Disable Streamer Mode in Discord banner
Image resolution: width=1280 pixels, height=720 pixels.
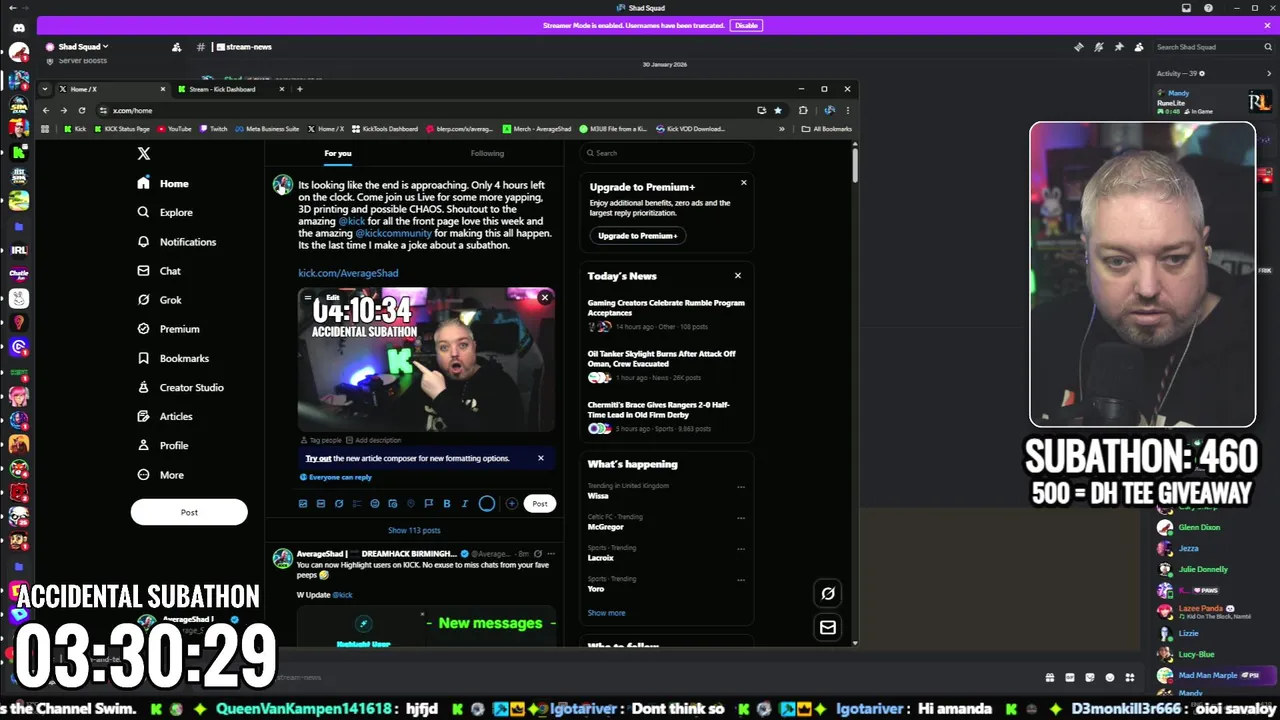[746, 25]
